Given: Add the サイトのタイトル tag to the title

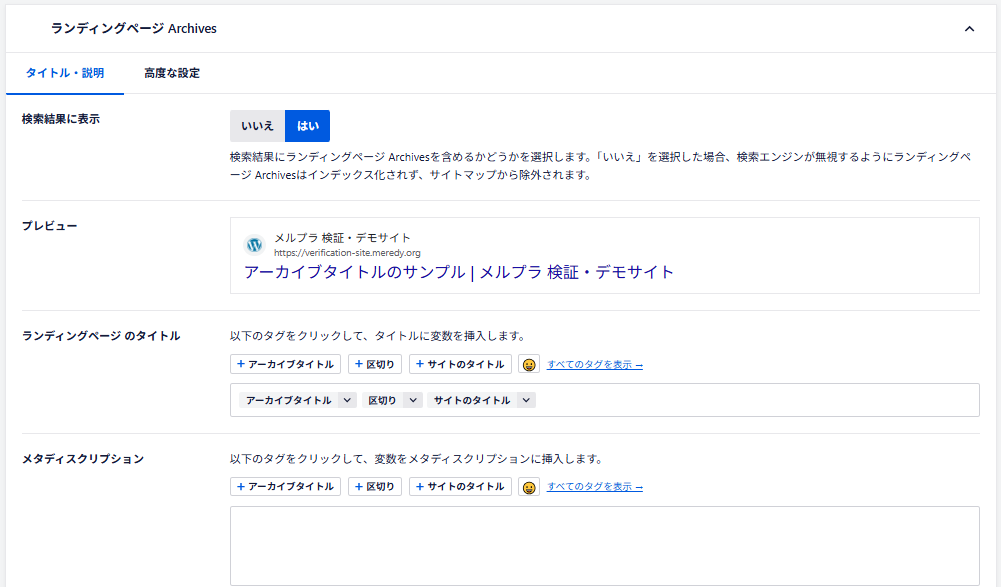Looking at the screenshot, I should pos(460,365).
